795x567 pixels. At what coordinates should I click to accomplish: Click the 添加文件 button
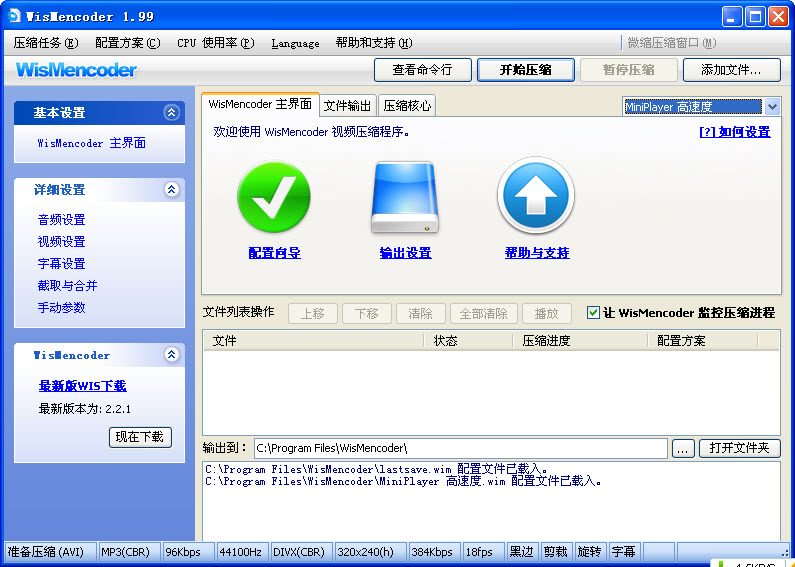732,70
